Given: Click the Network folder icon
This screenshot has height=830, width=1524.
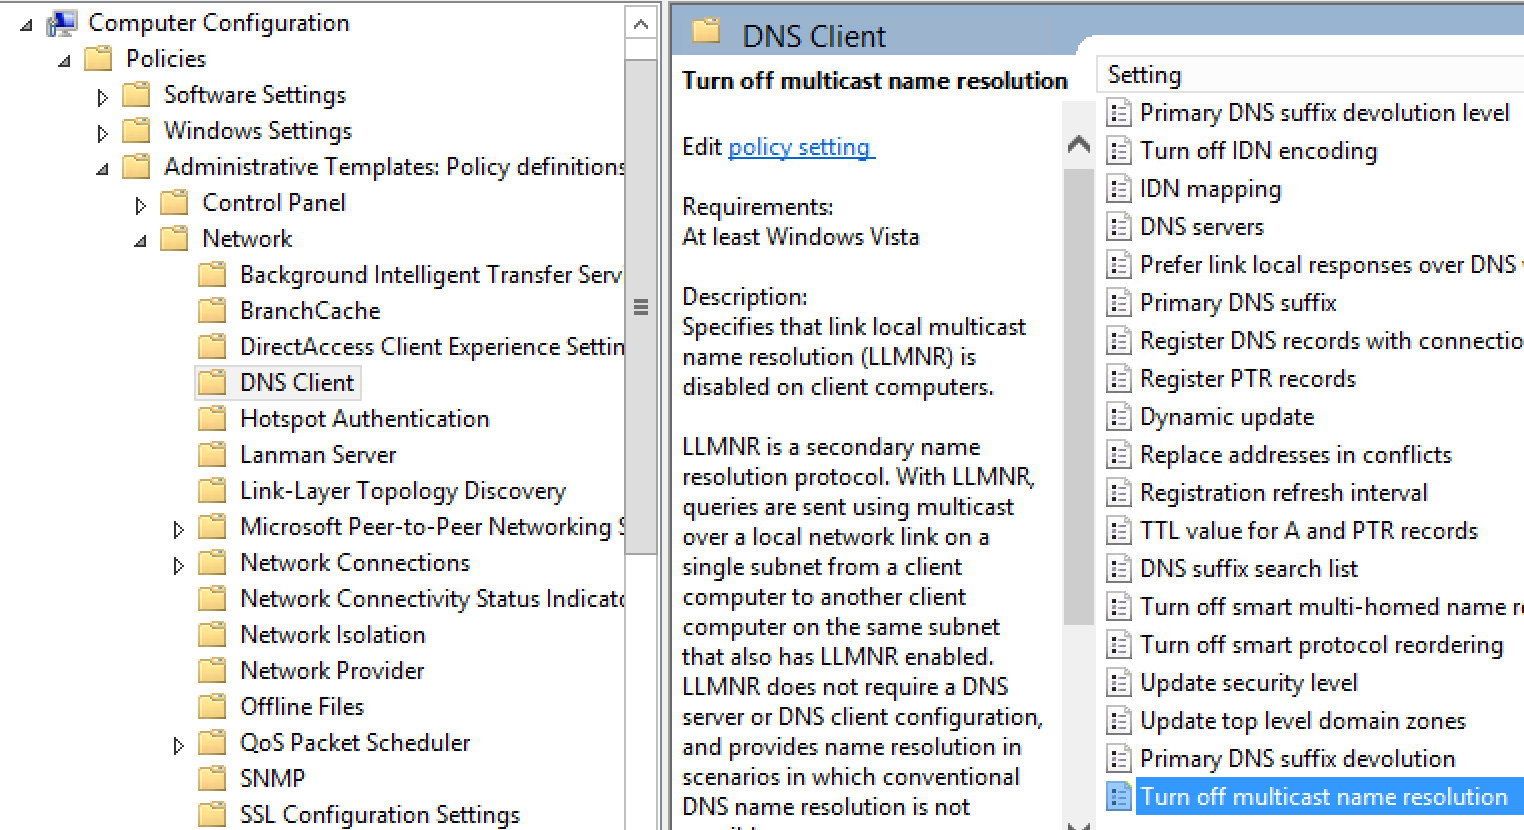Looking at the screenshot, I should click(174, 239).
